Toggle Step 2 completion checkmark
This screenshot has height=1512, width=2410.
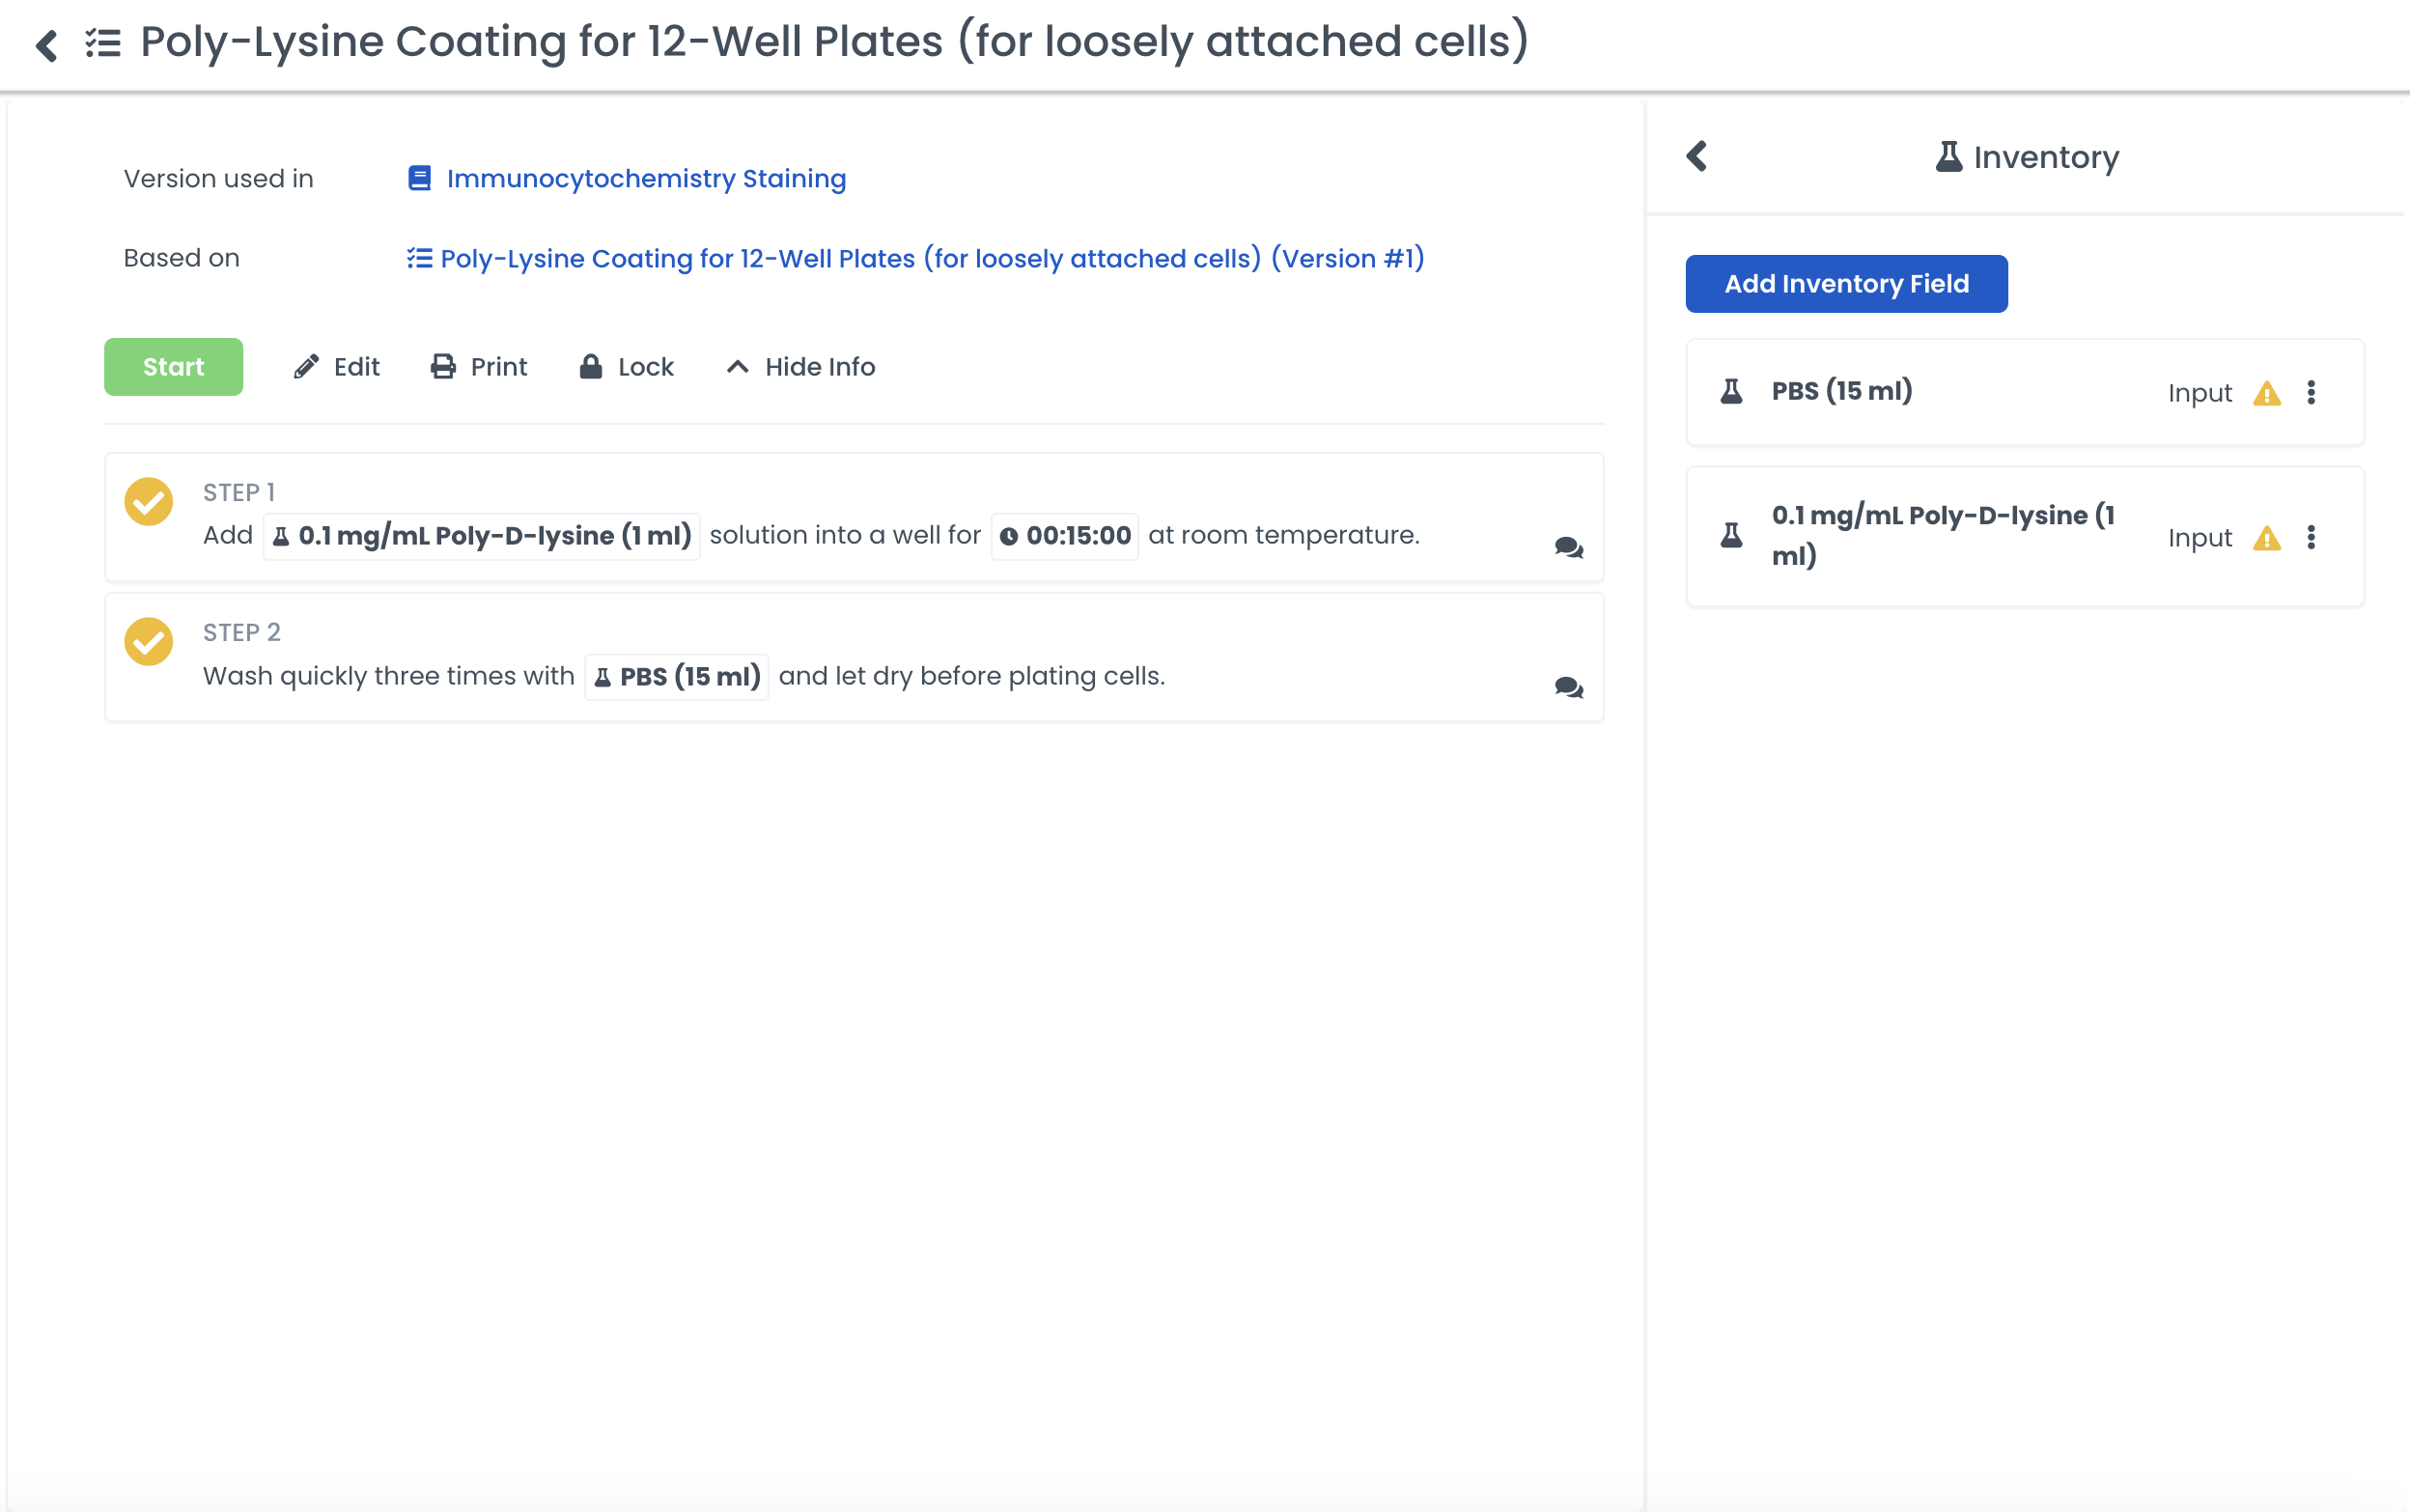click(149, 642)
